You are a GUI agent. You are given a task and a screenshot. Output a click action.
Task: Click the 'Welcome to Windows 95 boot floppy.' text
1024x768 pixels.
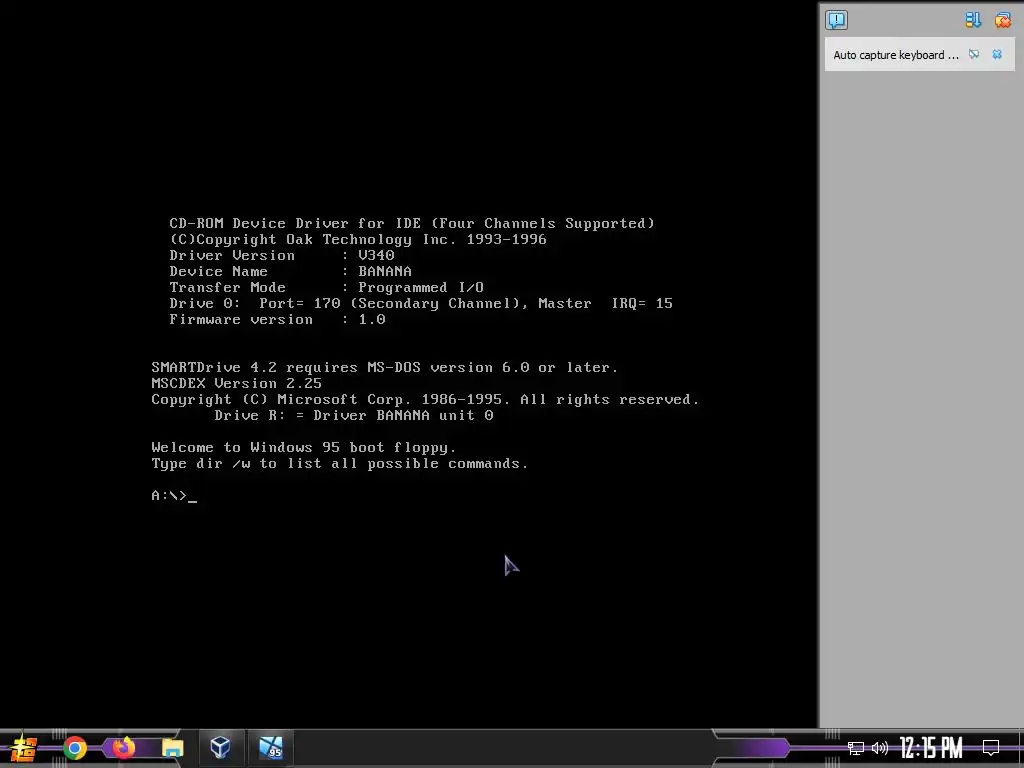click(304, 447)
